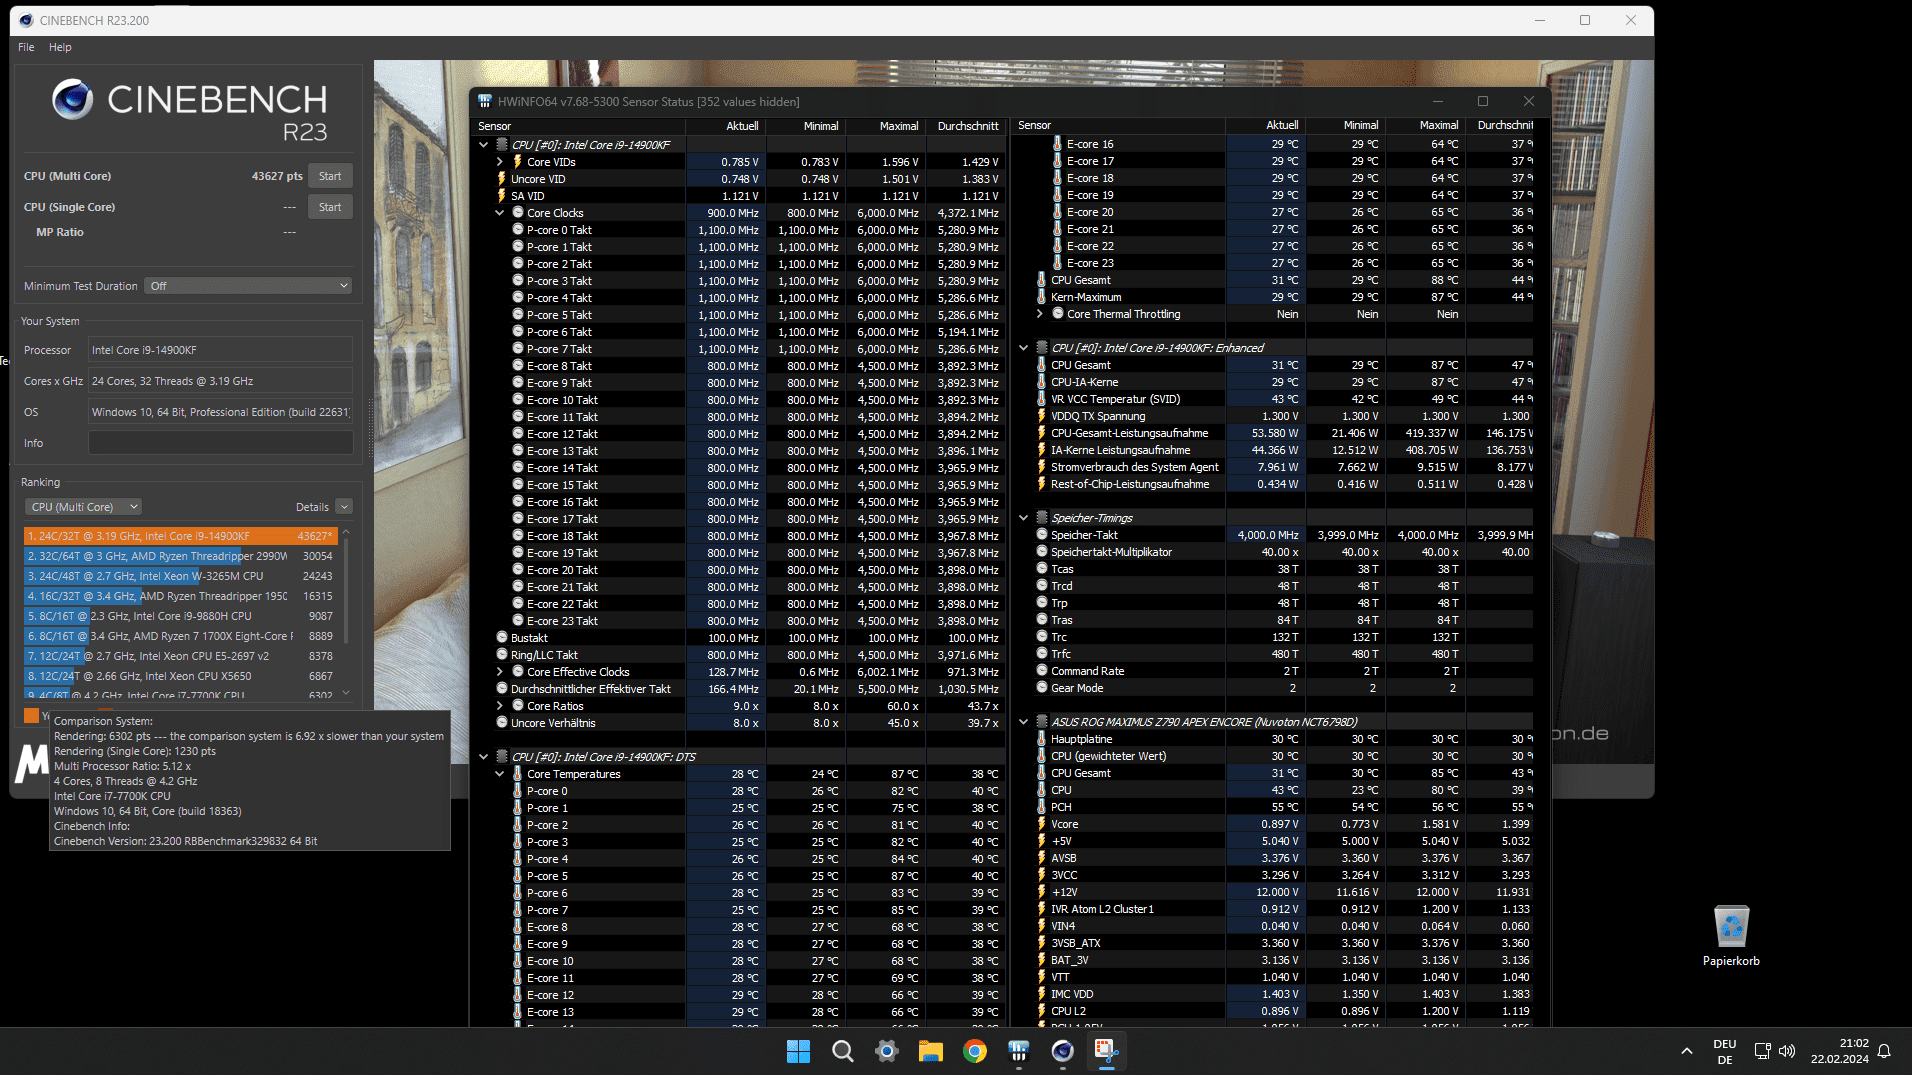The width and height of the screenshot is (1912, 1075).
Task: Open the CPU (Multi Core) ranking dropdown
Action: tap(84, 507)
